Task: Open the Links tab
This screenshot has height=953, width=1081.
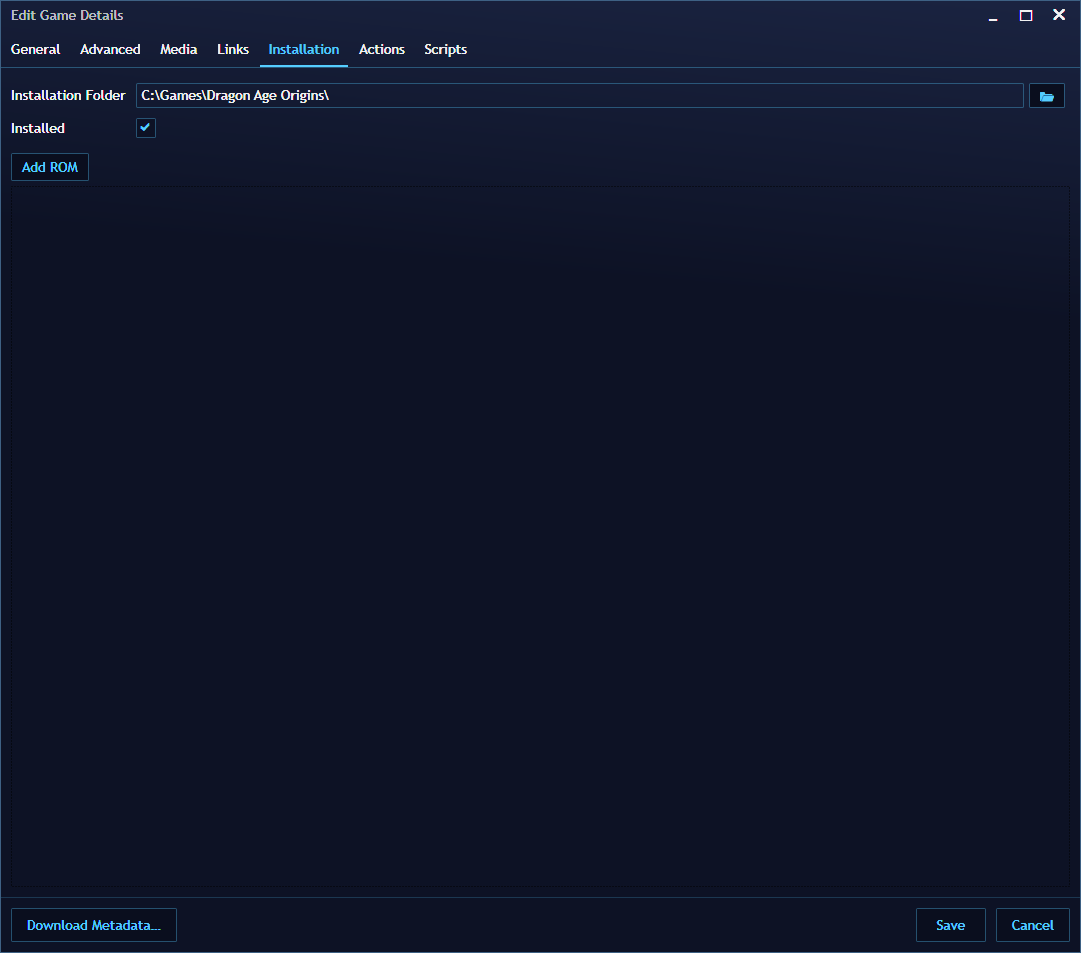Action: pos(232,49)
